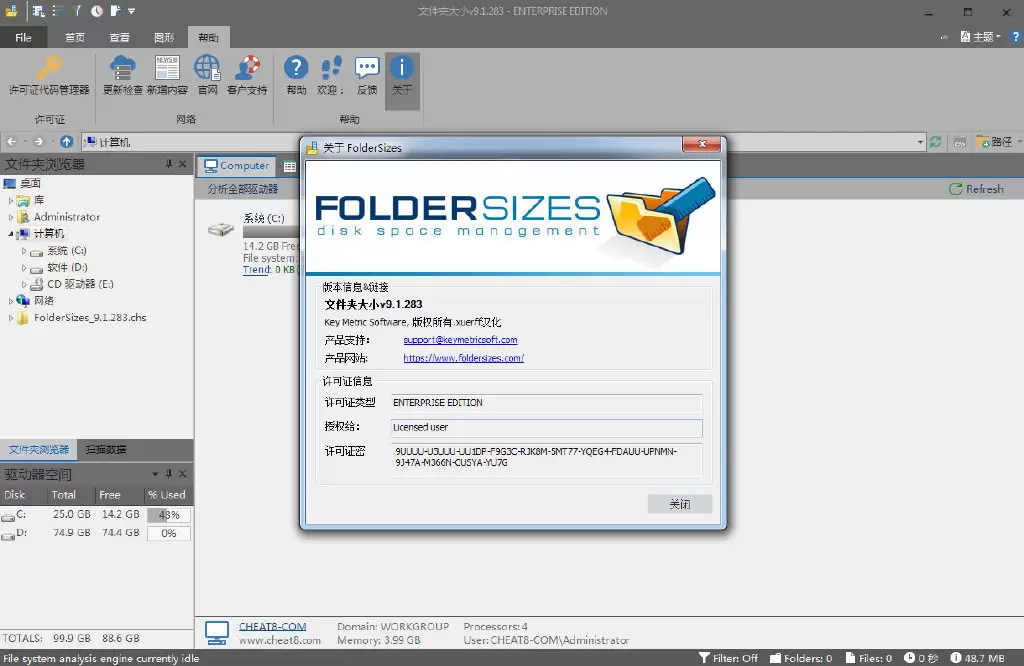The width and height of the screenshot is (1024, 666).
Task: Click the license key text field
Action: pyautogui.click(x=547, y=459)
